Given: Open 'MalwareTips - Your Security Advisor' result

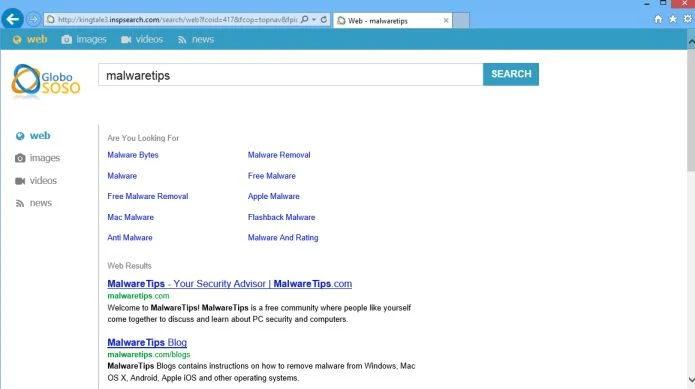Looking at the screenshot, I should [230, 284].
